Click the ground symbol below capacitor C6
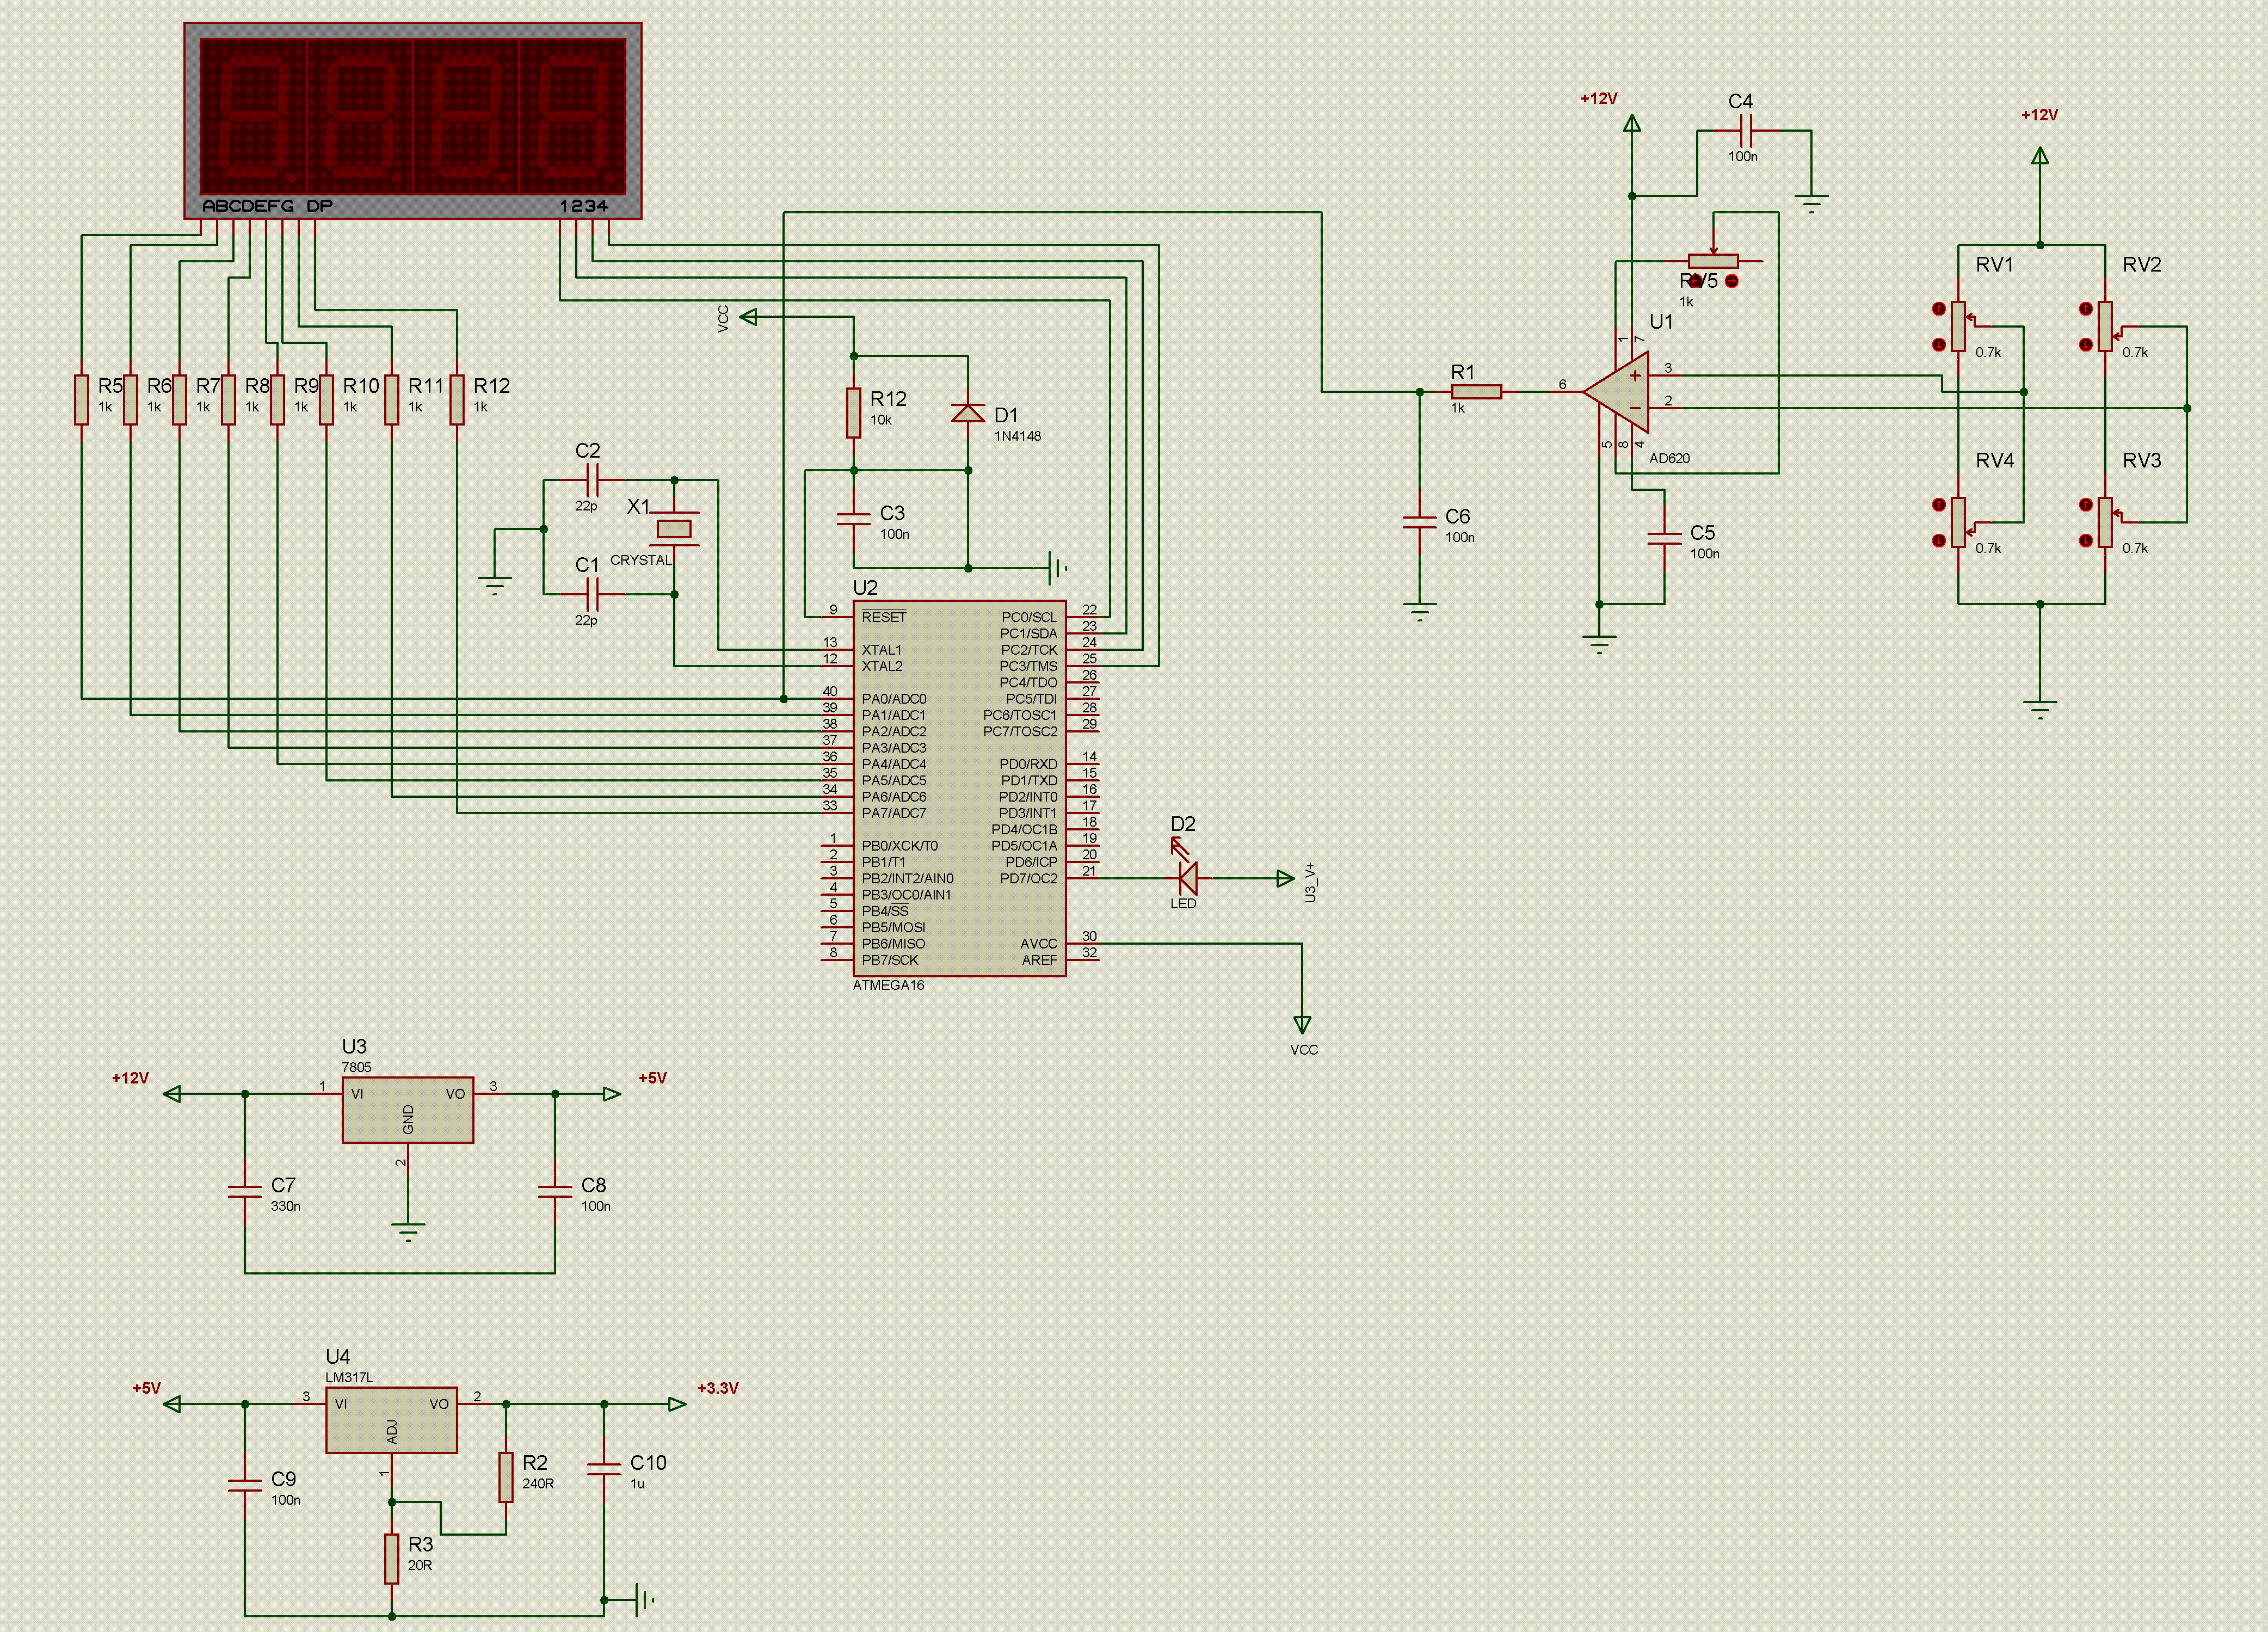Viewport: 2268px width, 1632px height. (1419, 611)
